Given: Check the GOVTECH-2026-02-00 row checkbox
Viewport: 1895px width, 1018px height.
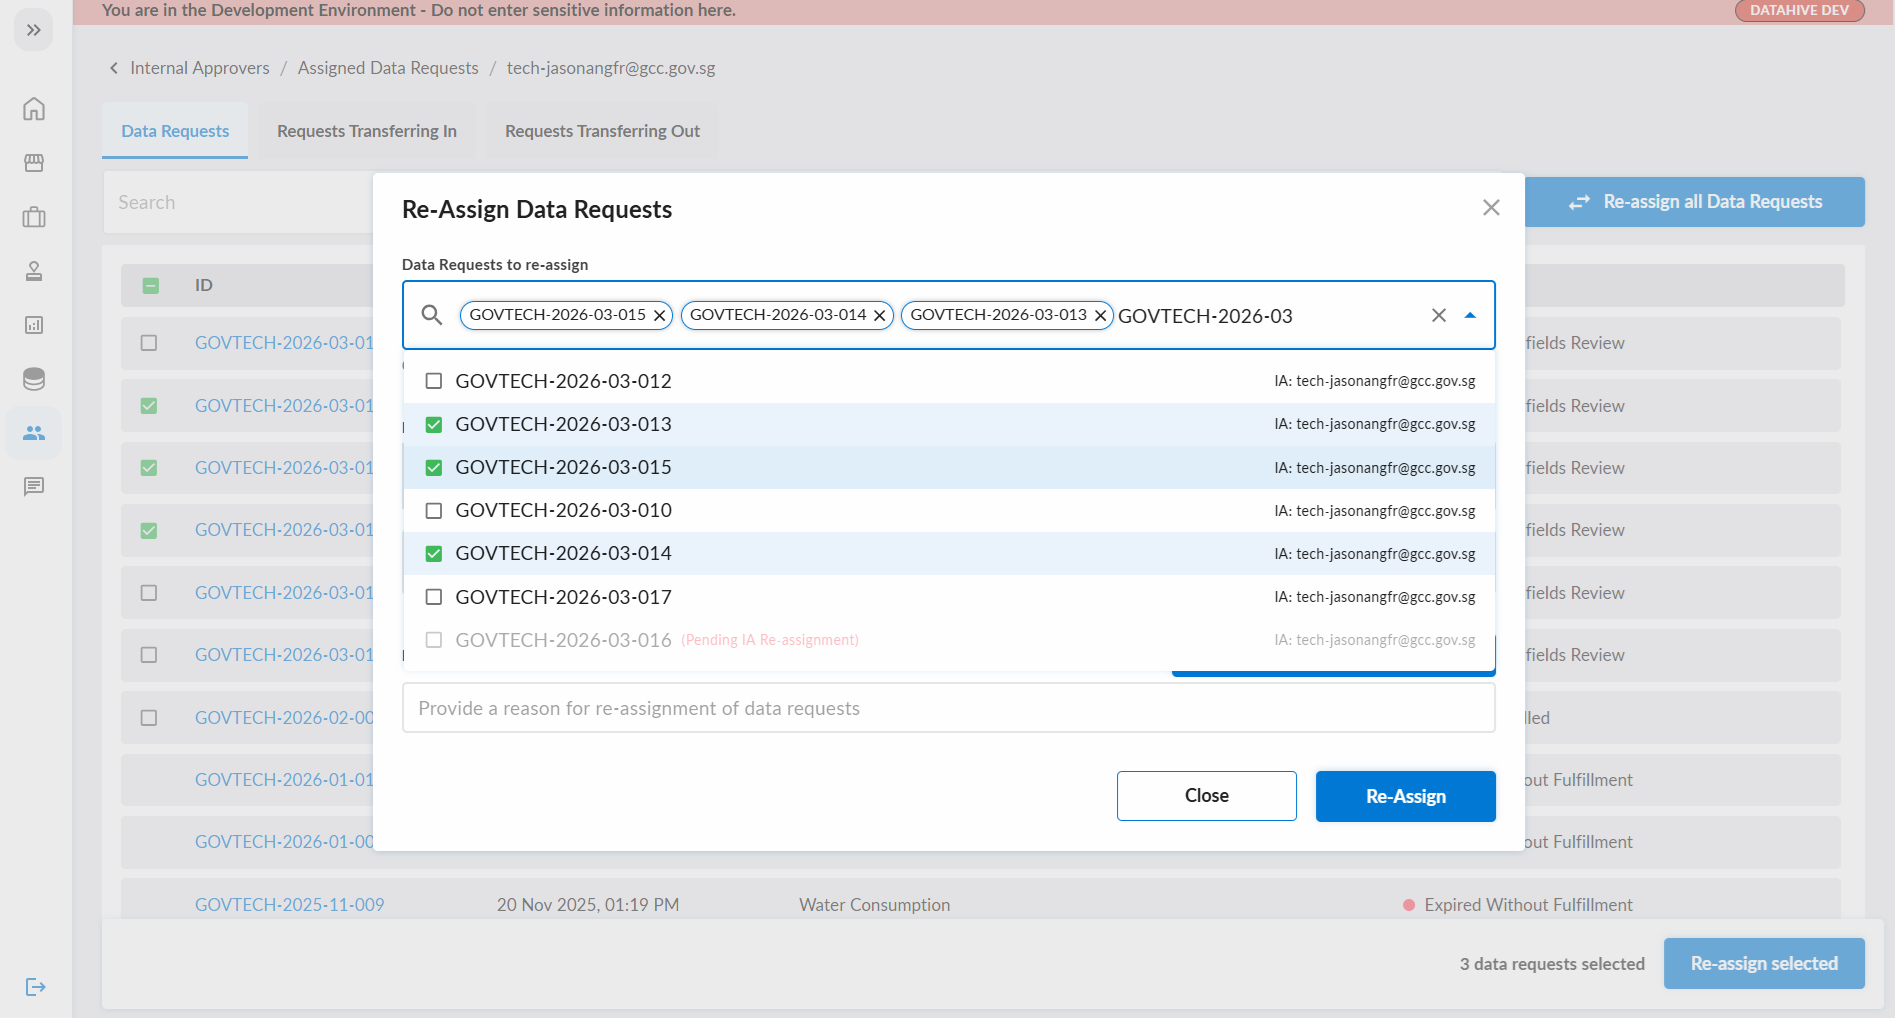Looking at the screenshot, I should [x=149, y=718].
